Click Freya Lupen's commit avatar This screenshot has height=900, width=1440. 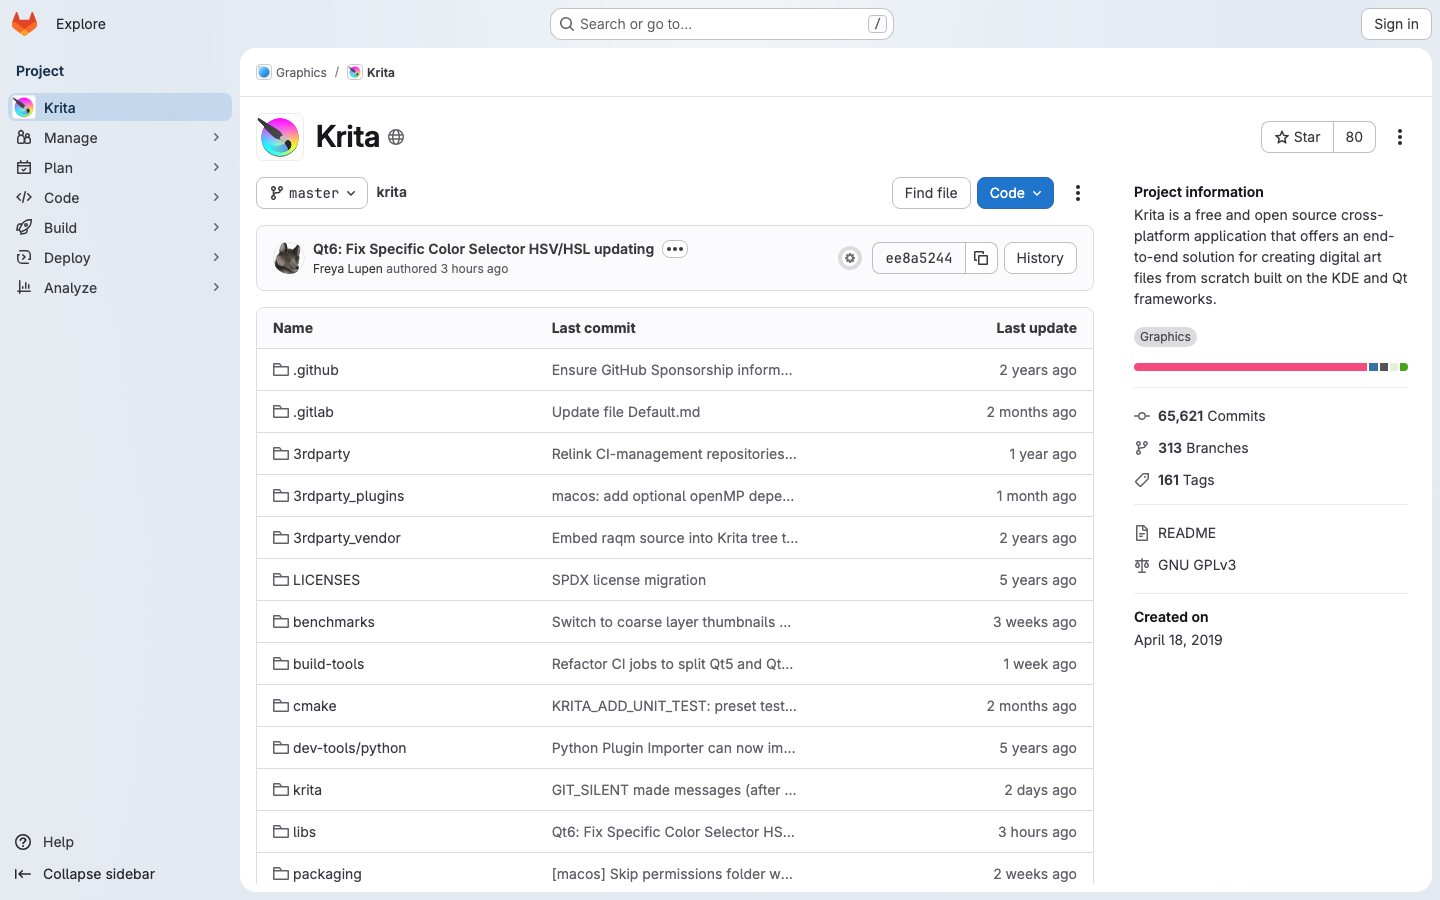pyautogui.click(x=289, y=258)
